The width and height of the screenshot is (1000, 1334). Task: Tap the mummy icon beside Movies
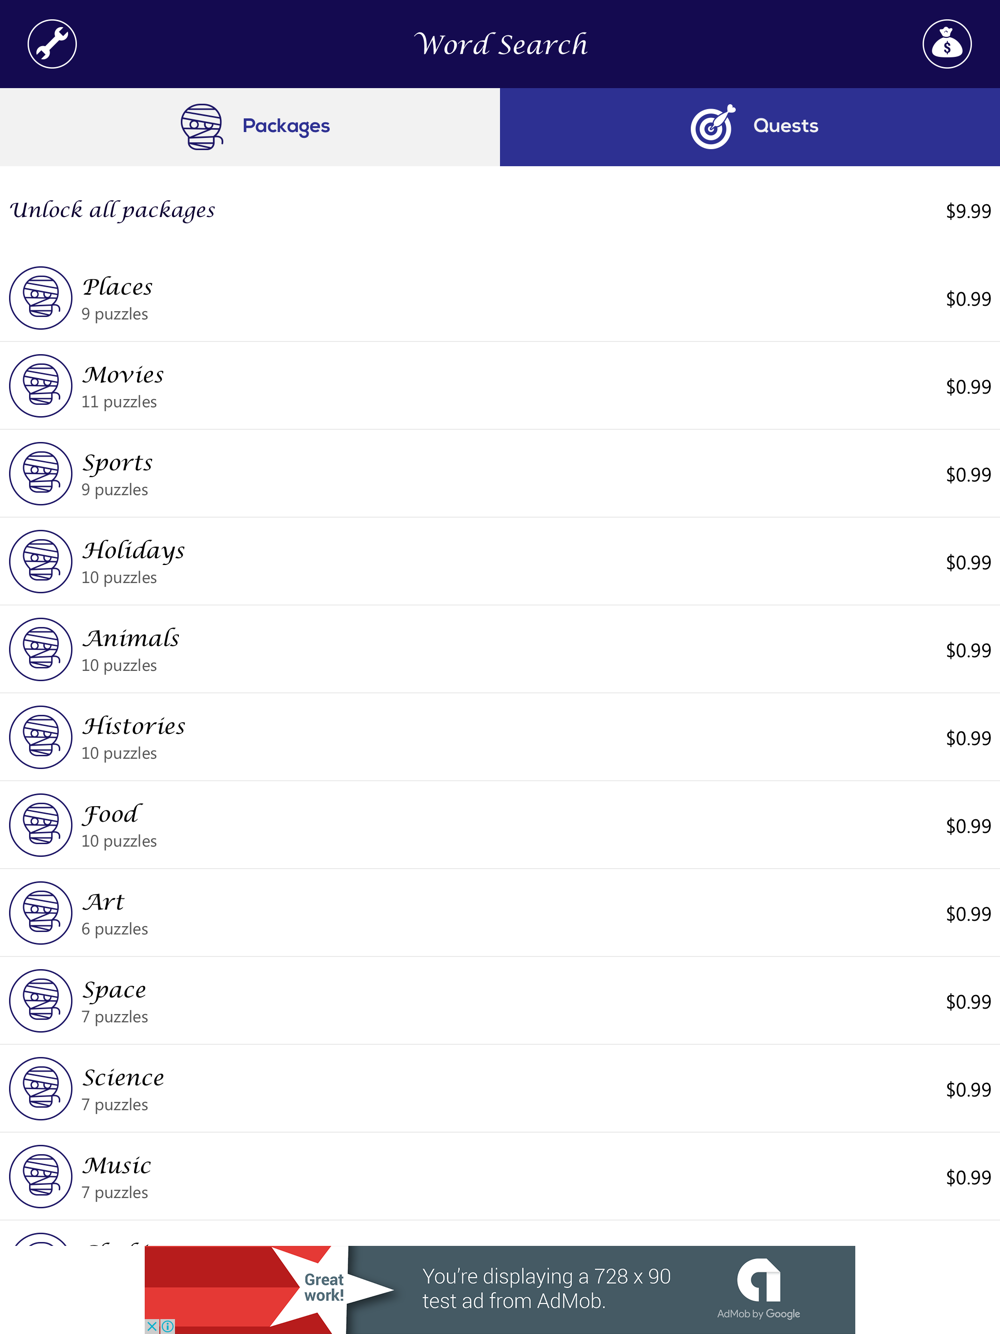41,386
